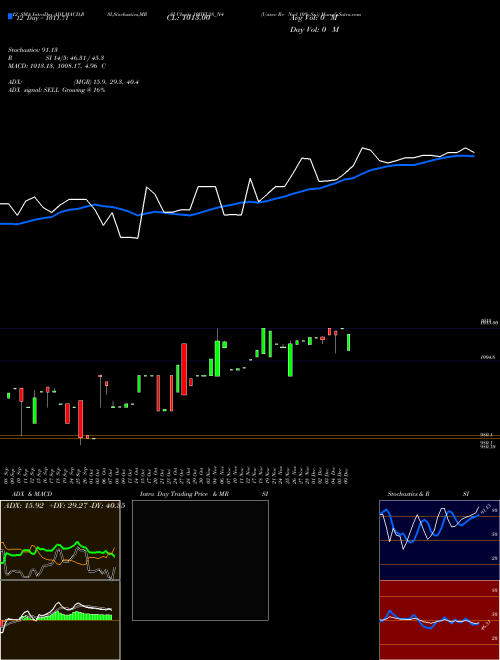Click the last green candlestick on the chart

point(348,342)
